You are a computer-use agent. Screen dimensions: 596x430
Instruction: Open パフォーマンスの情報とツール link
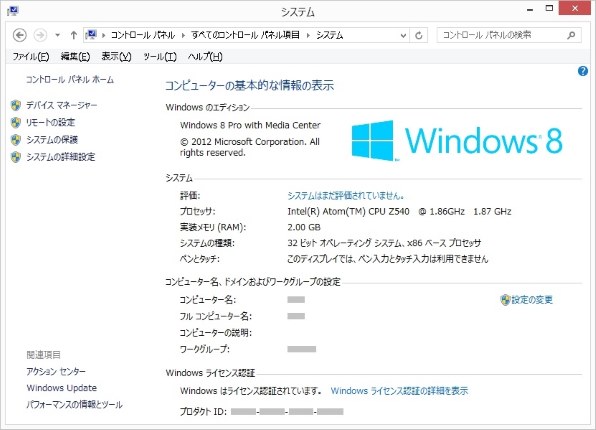point(74,405)
